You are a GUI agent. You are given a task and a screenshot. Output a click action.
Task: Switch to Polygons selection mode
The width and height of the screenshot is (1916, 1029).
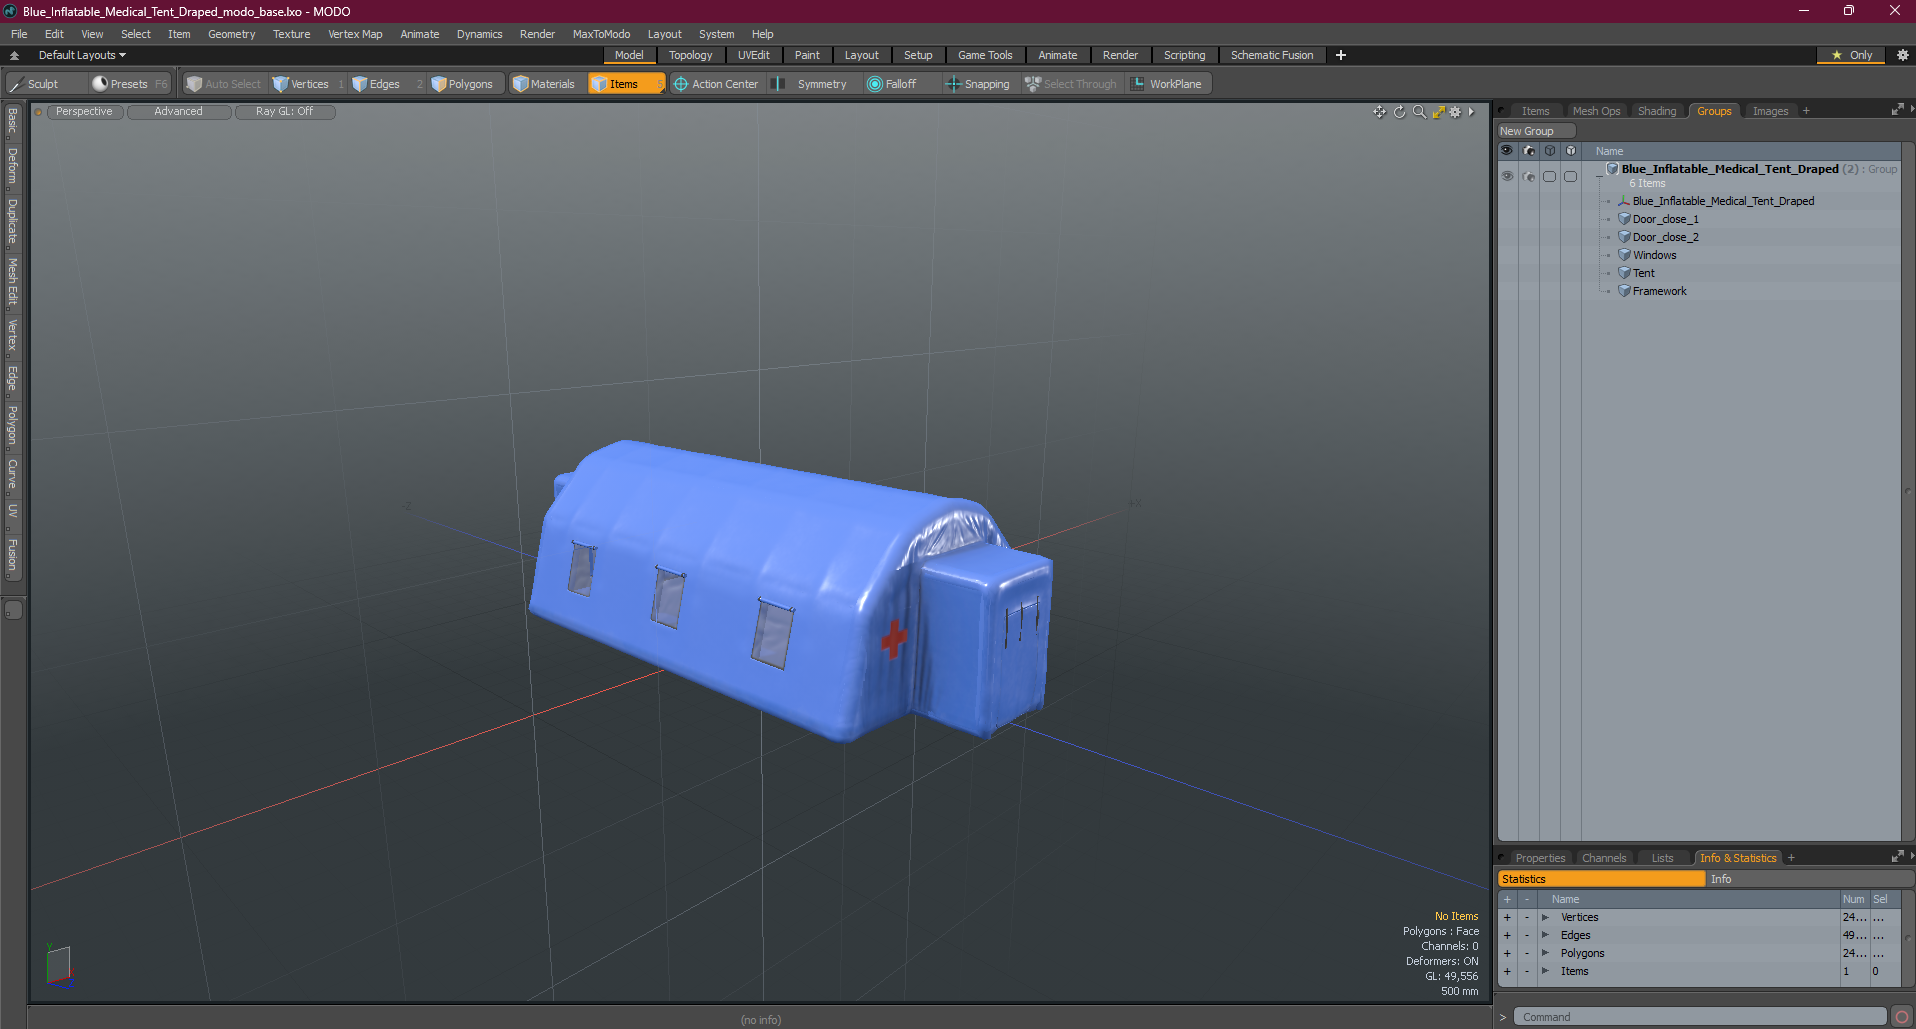[463, 84]
